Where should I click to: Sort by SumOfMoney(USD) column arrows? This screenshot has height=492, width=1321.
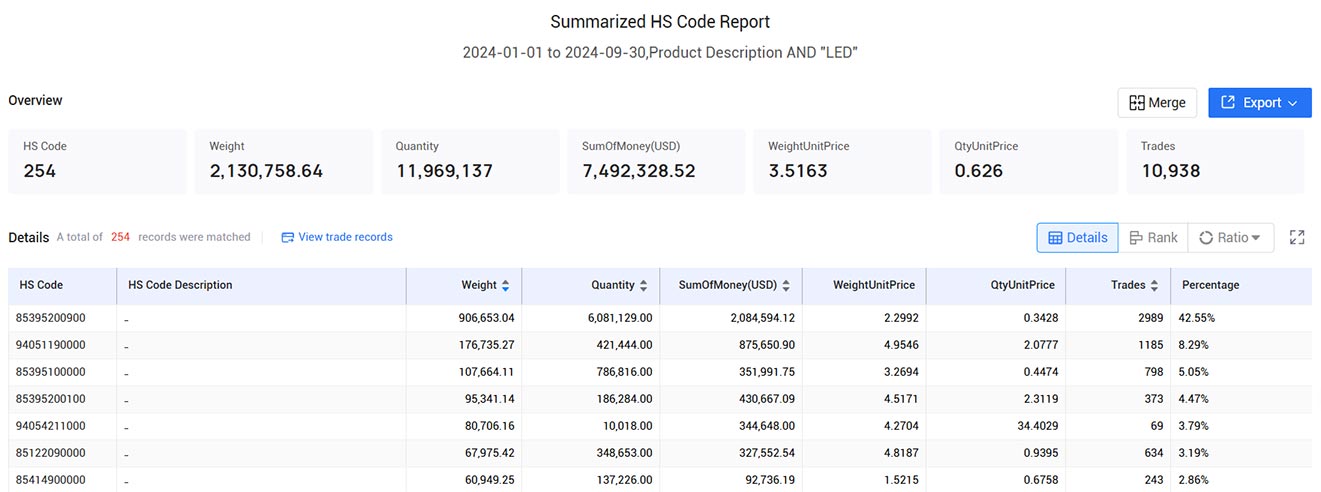[786, 285]
